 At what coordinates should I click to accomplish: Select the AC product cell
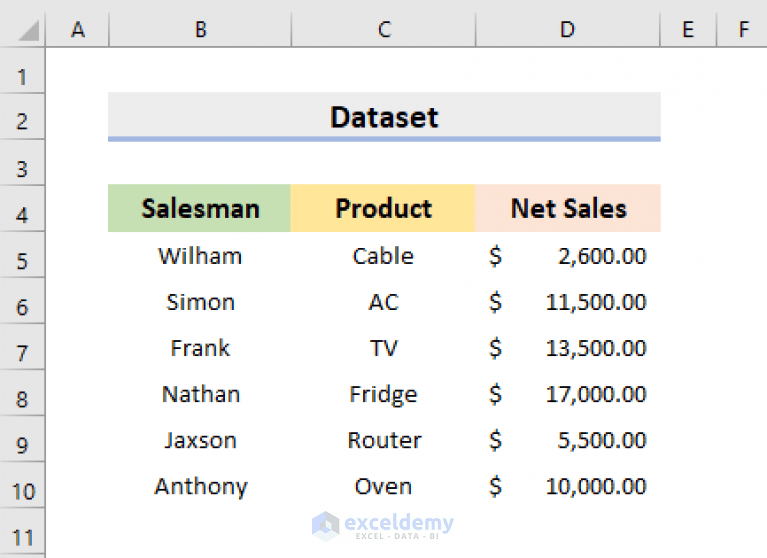[383, 301]
